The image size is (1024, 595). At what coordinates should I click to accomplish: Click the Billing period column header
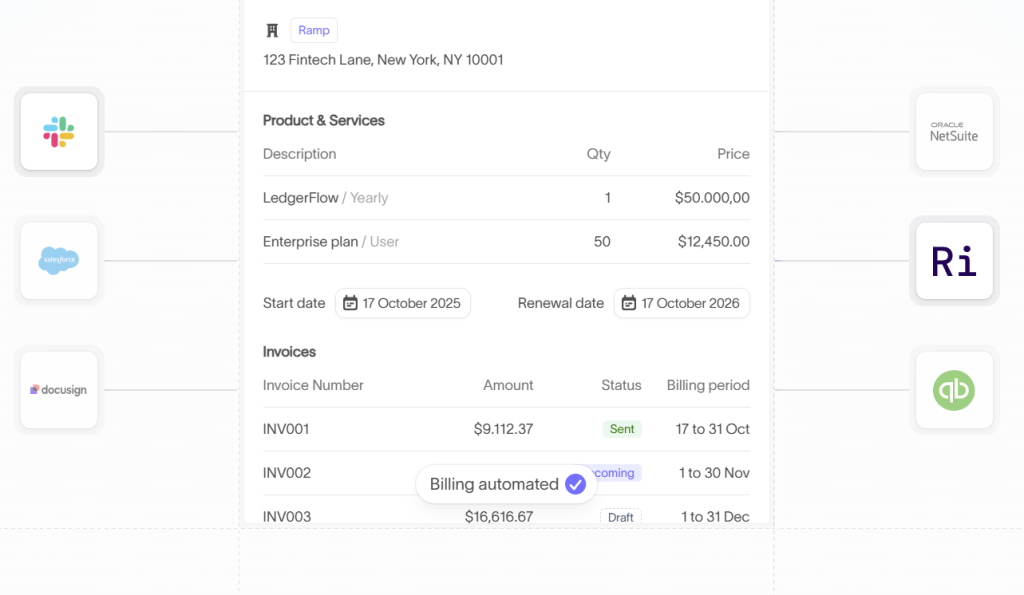pyautogui.click(x=708, y=385)
